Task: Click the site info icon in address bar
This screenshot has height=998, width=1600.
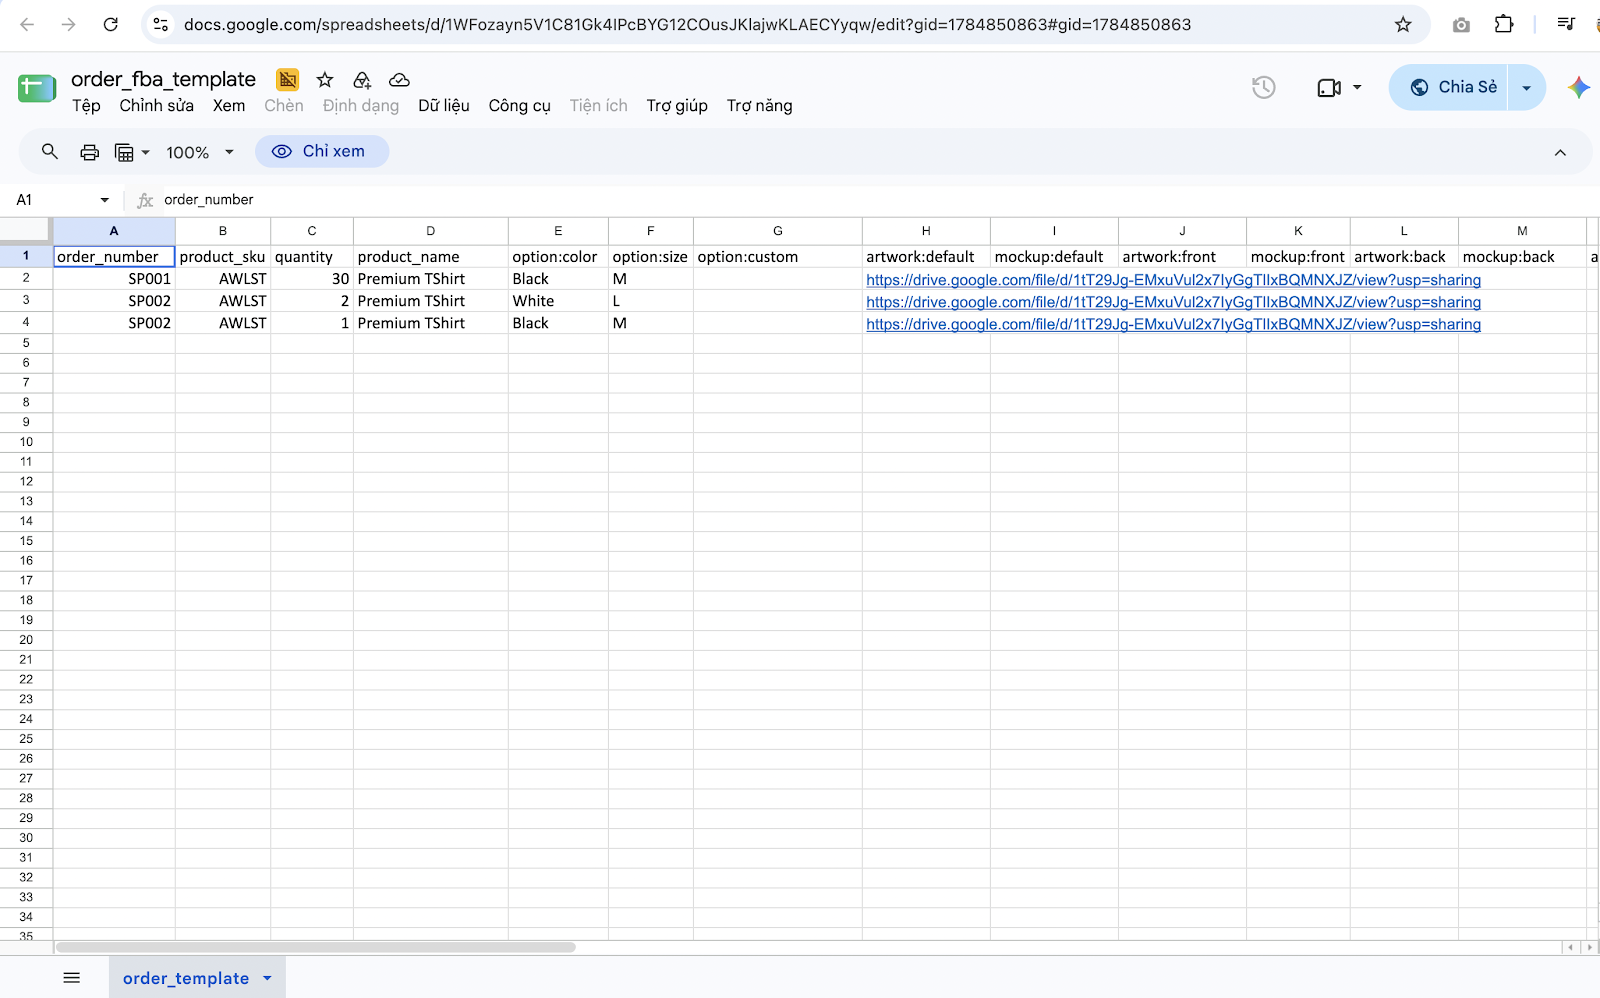Action: pos(160,24)
